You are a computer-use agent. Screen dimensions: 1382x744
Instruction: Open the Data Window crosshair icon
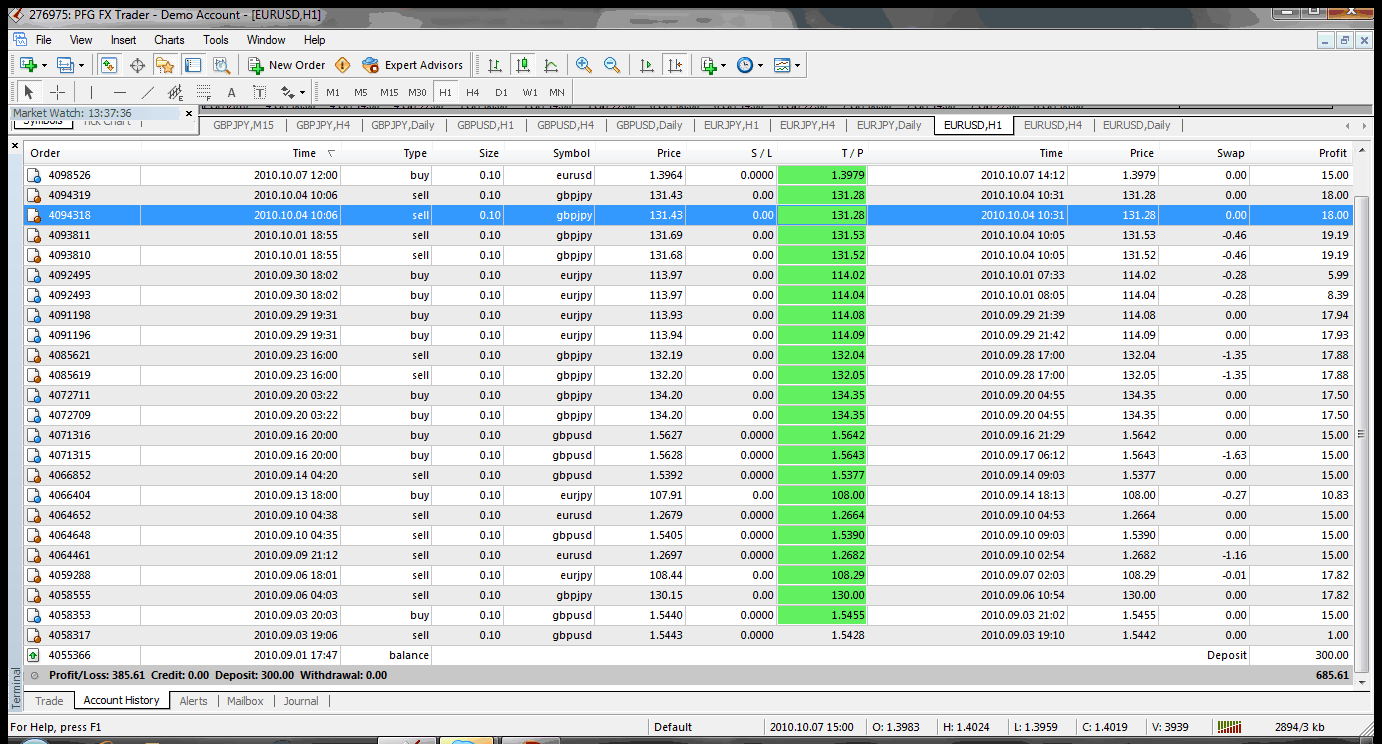[137, 65]
